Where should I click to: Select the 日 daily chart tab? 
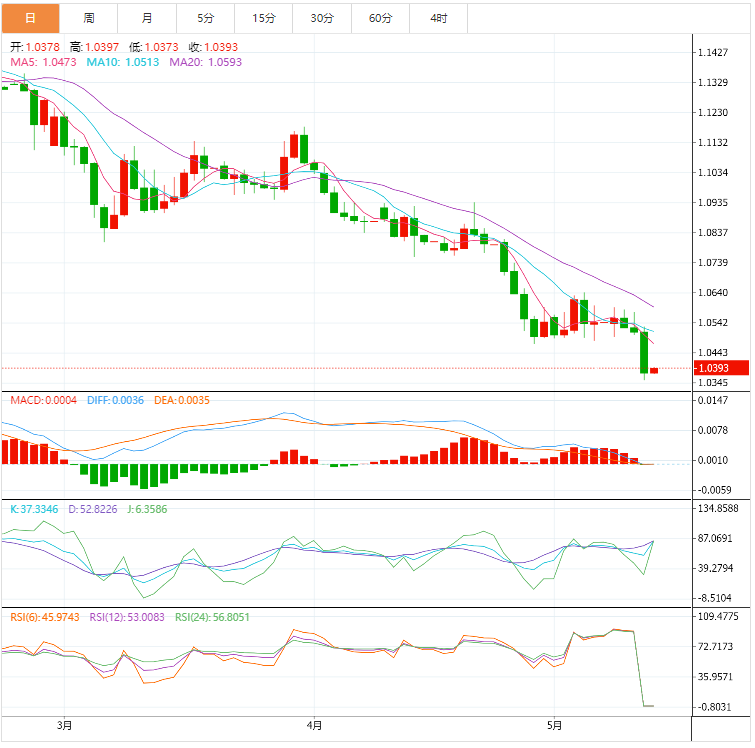[30, 18]
